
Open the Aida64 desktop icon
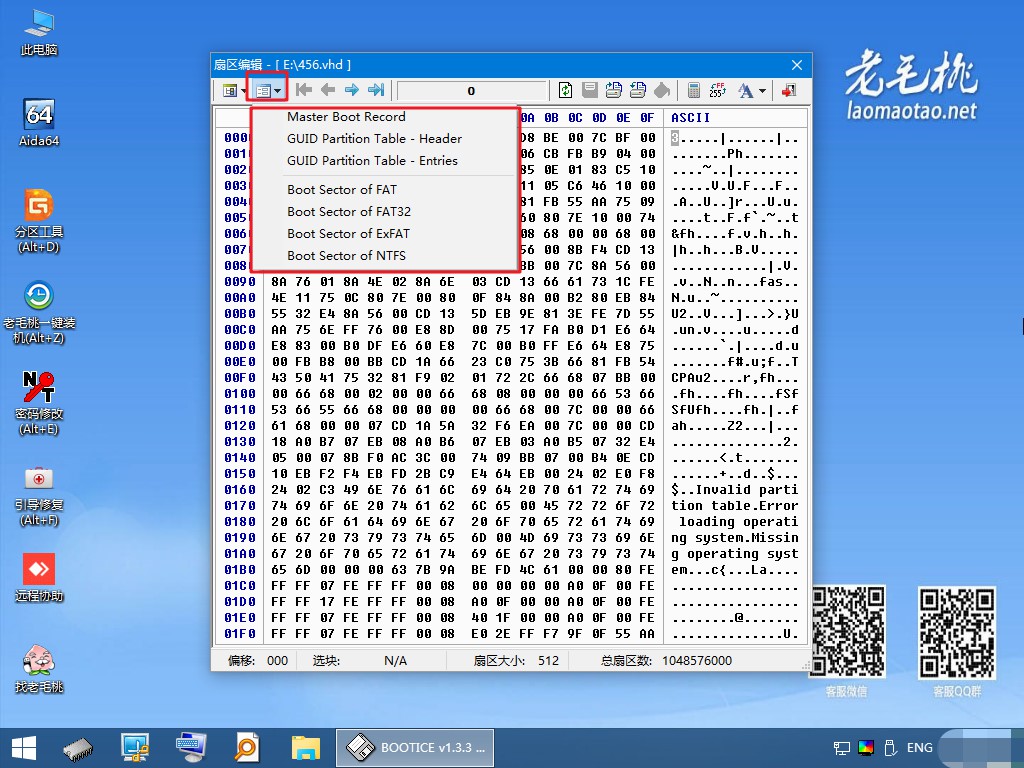click(x=39, y=123)
